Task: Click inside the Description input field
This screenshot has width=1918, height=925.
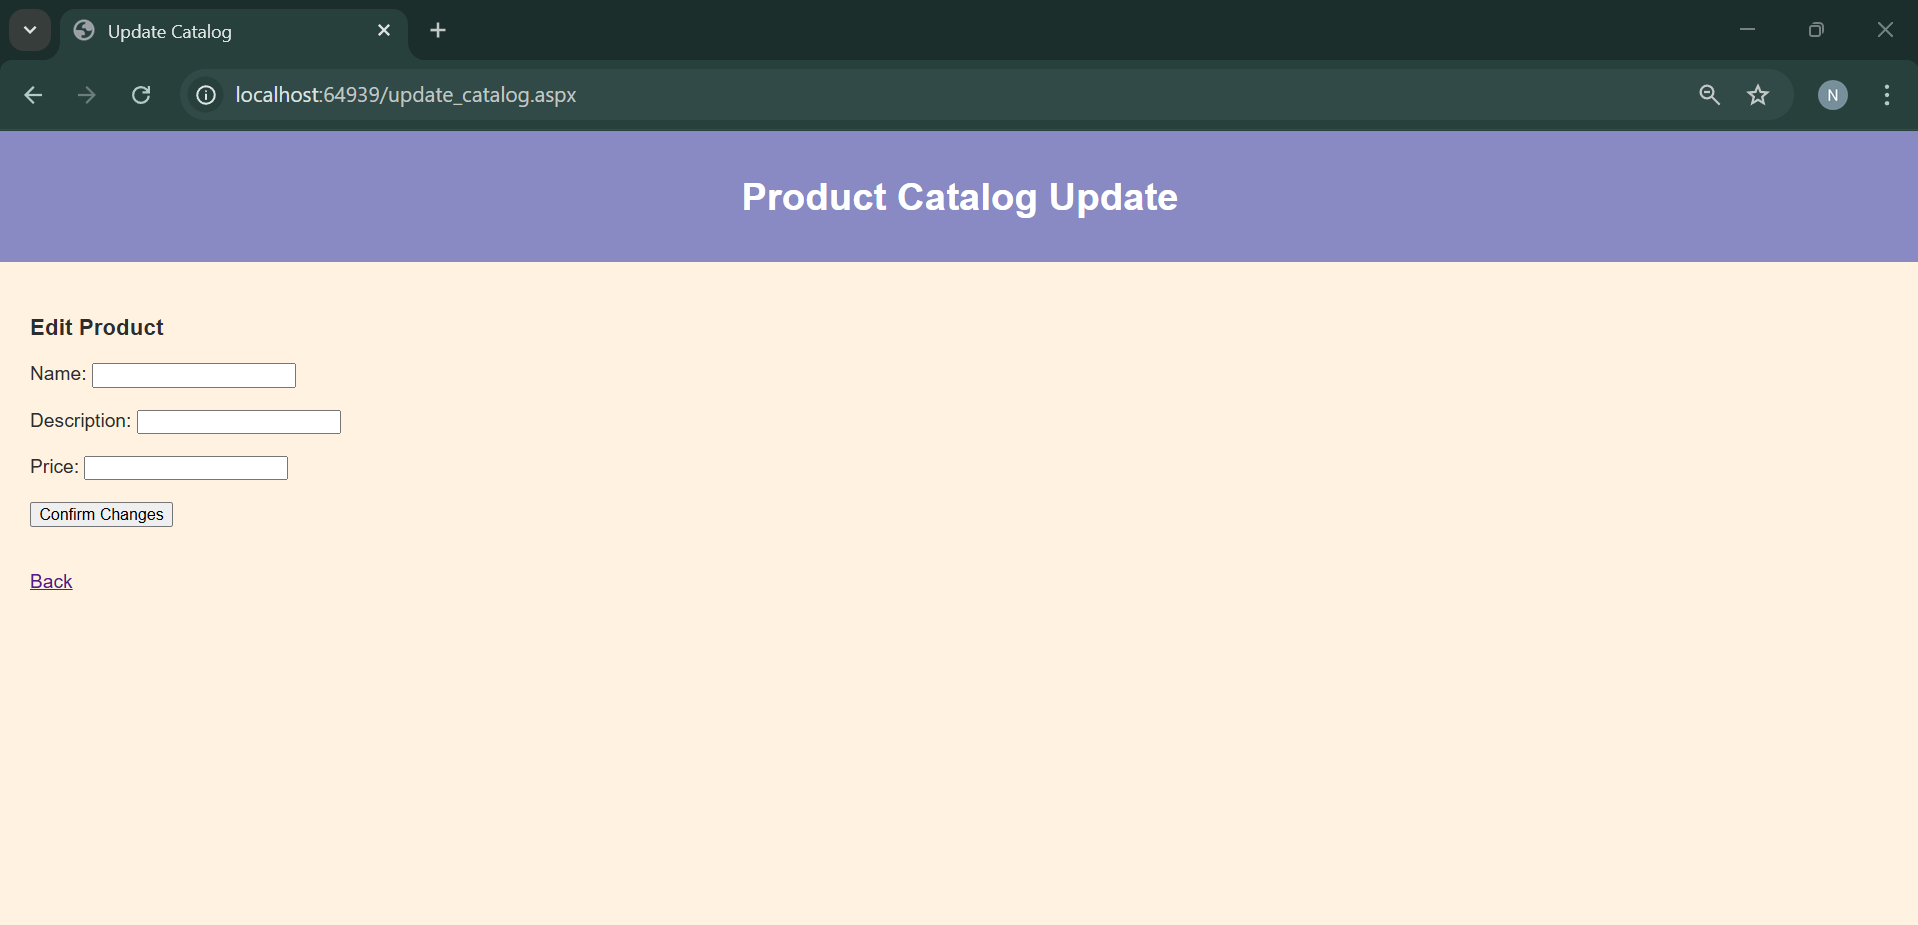Action: point(238,421)
